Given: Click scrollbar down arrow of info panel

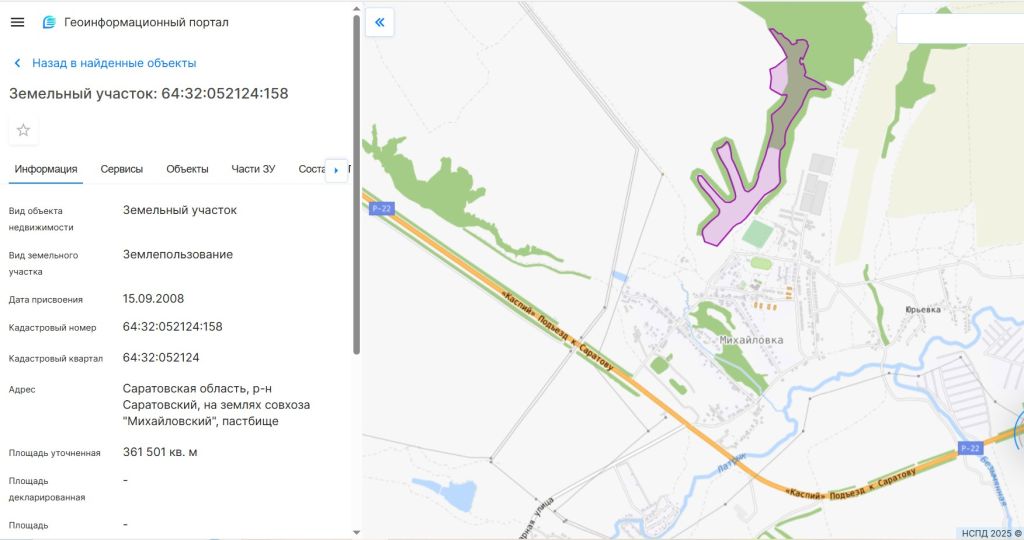Looking at the screenshot, I should point(357,533).
